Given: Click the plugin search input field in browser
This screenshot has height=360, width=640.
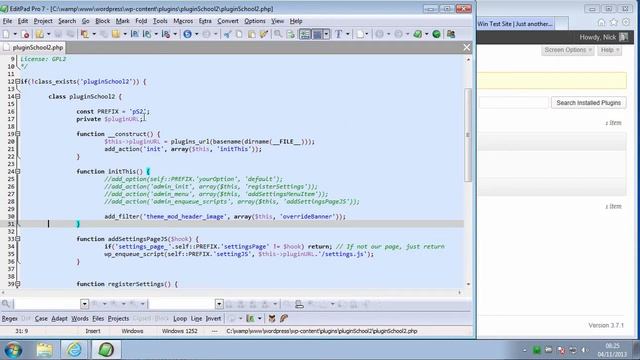Looking at the screenshot, I should (513, 103).
